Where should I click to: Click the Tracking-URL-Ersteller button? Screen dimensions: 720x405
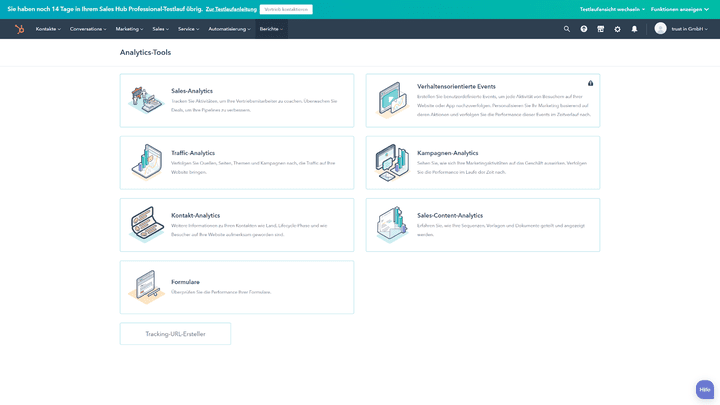(175, 334)
